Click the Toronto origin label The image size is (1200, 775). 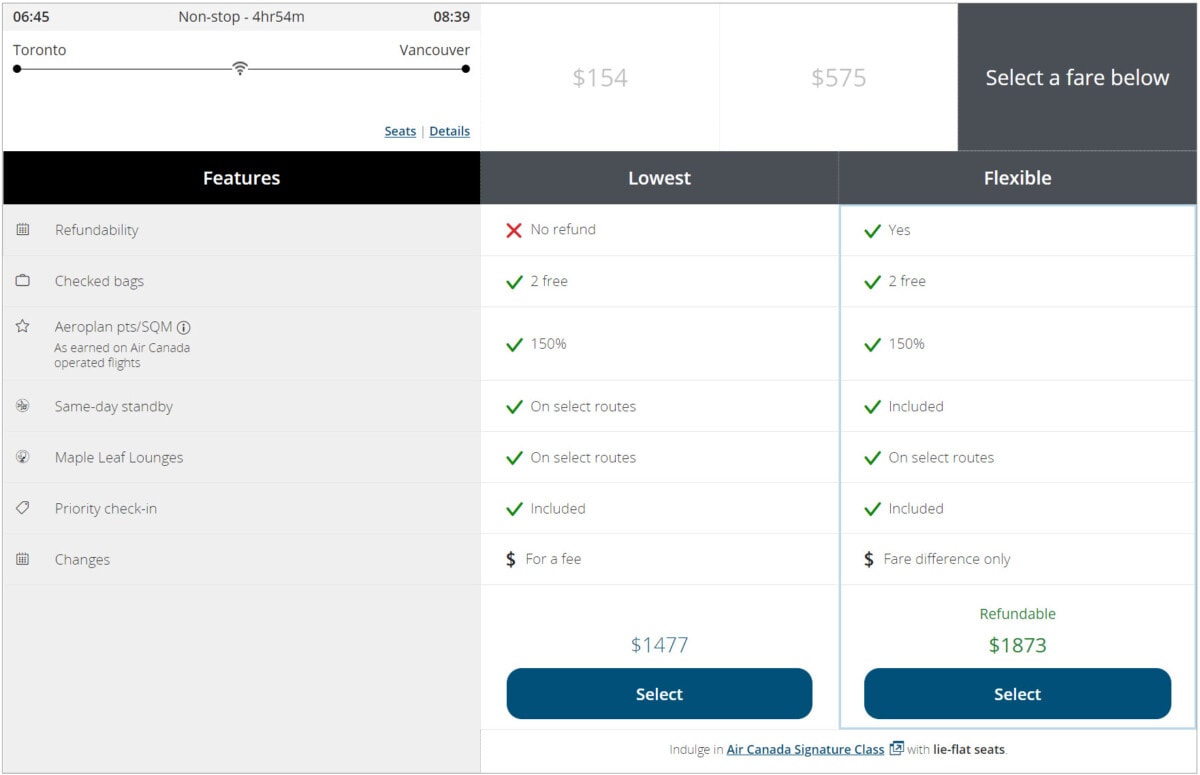39,50
